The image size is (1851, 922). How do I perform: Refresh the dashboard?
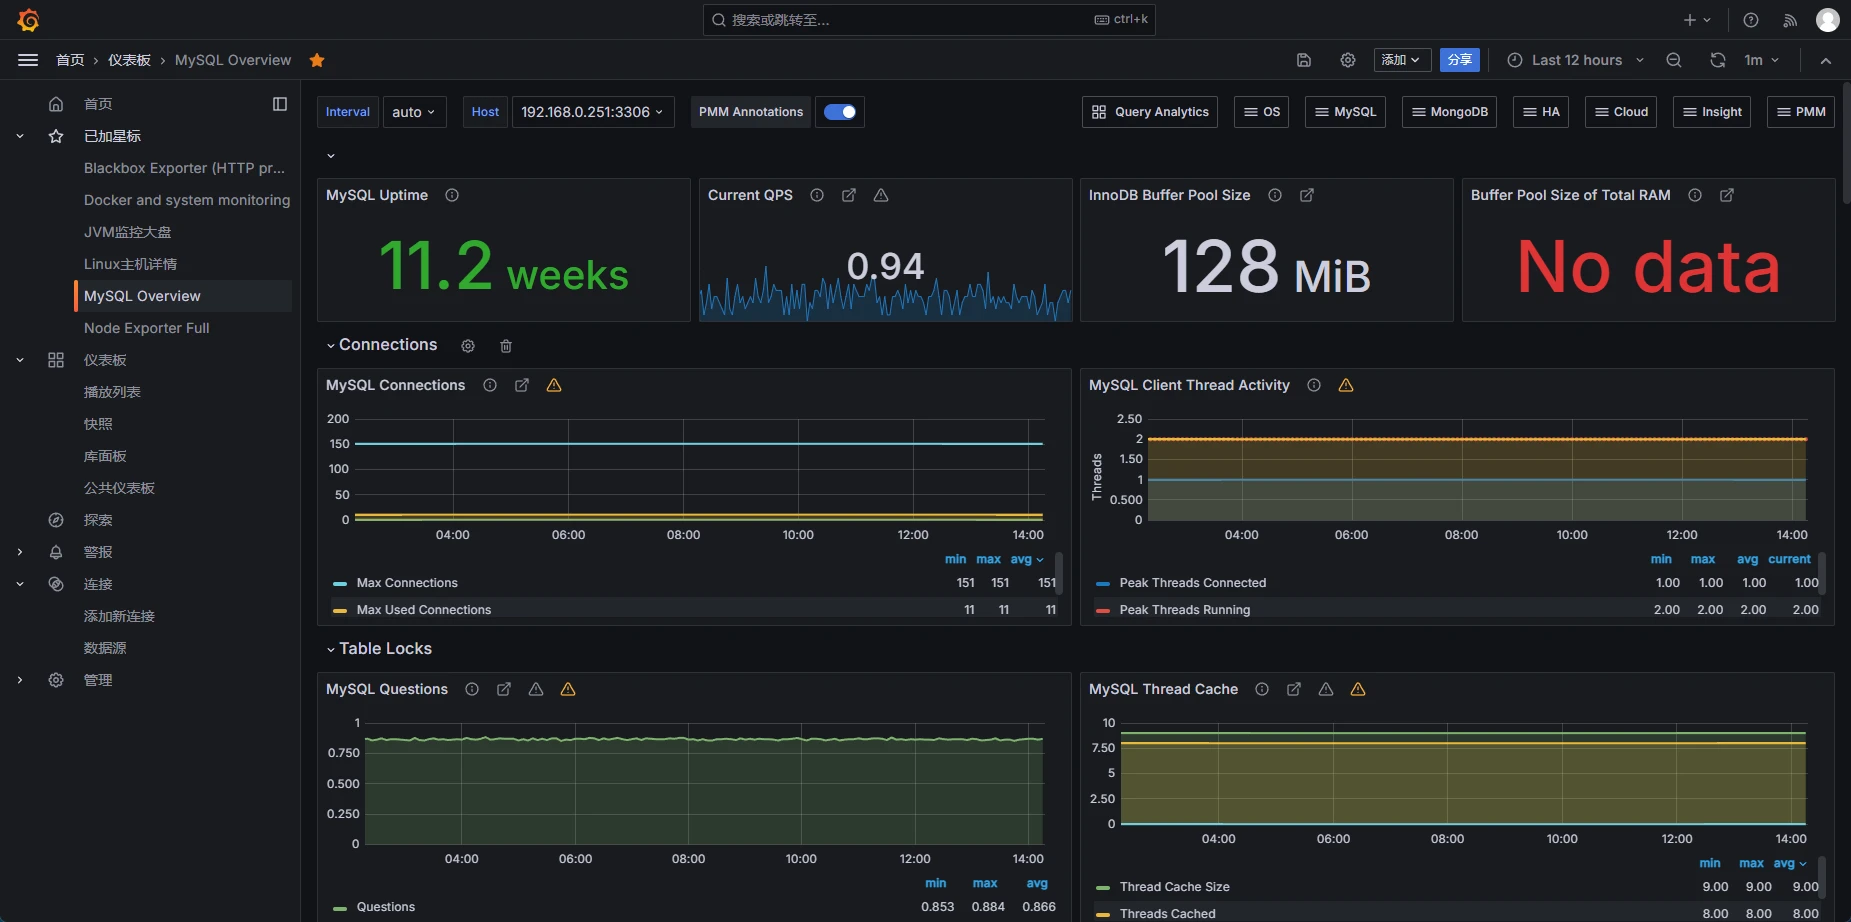[1718, 60]
